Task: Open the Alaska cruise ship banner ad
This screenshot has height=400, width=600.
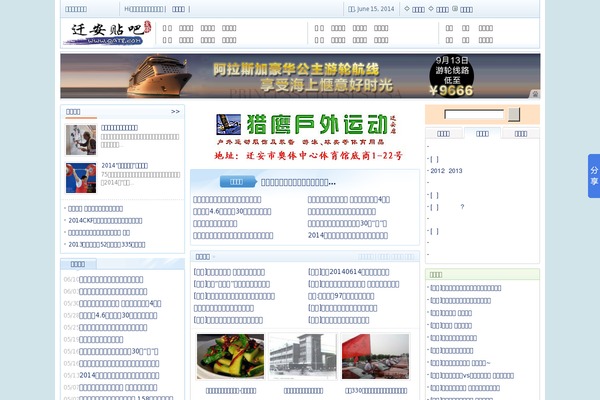Action: click(x=300, y=76)
